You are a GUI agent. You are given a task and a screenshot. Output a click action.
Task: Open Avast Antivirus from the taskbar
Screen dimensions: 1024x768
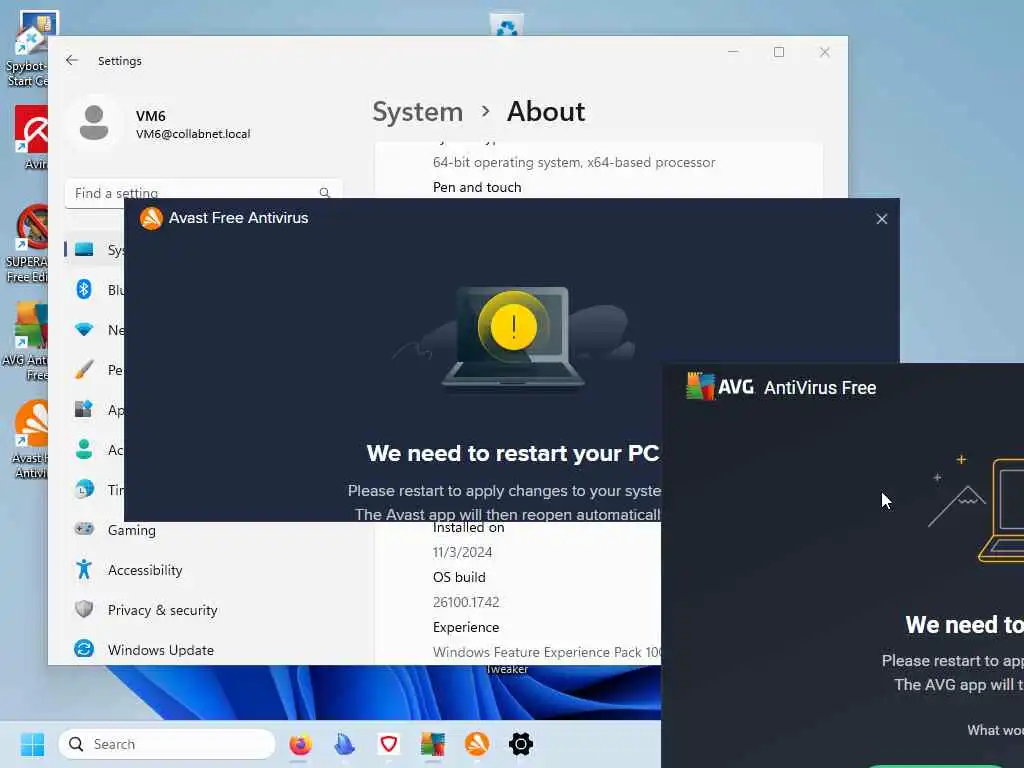coord(477,744)
